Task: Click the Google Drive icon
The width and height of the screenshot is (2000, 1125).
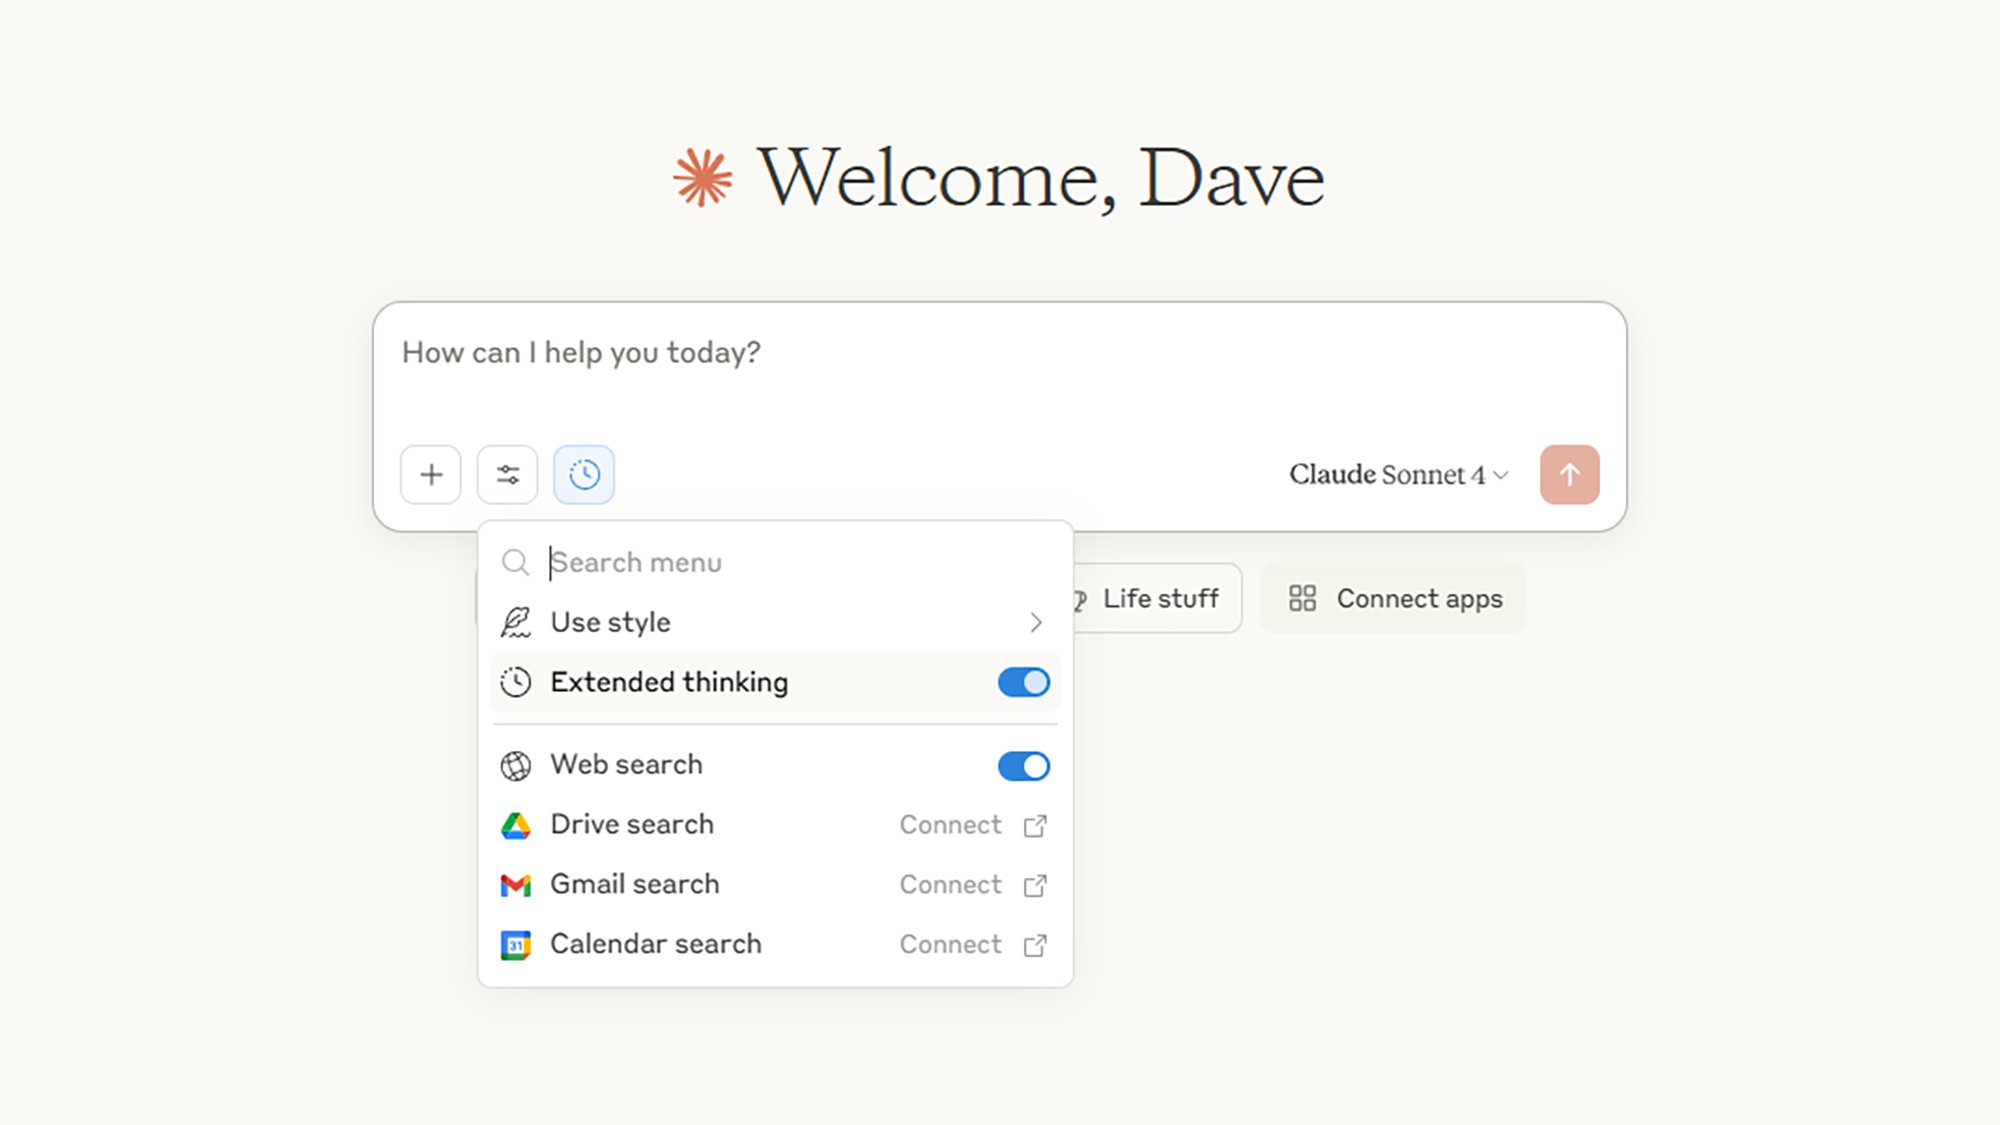Action: click(515, 825)
